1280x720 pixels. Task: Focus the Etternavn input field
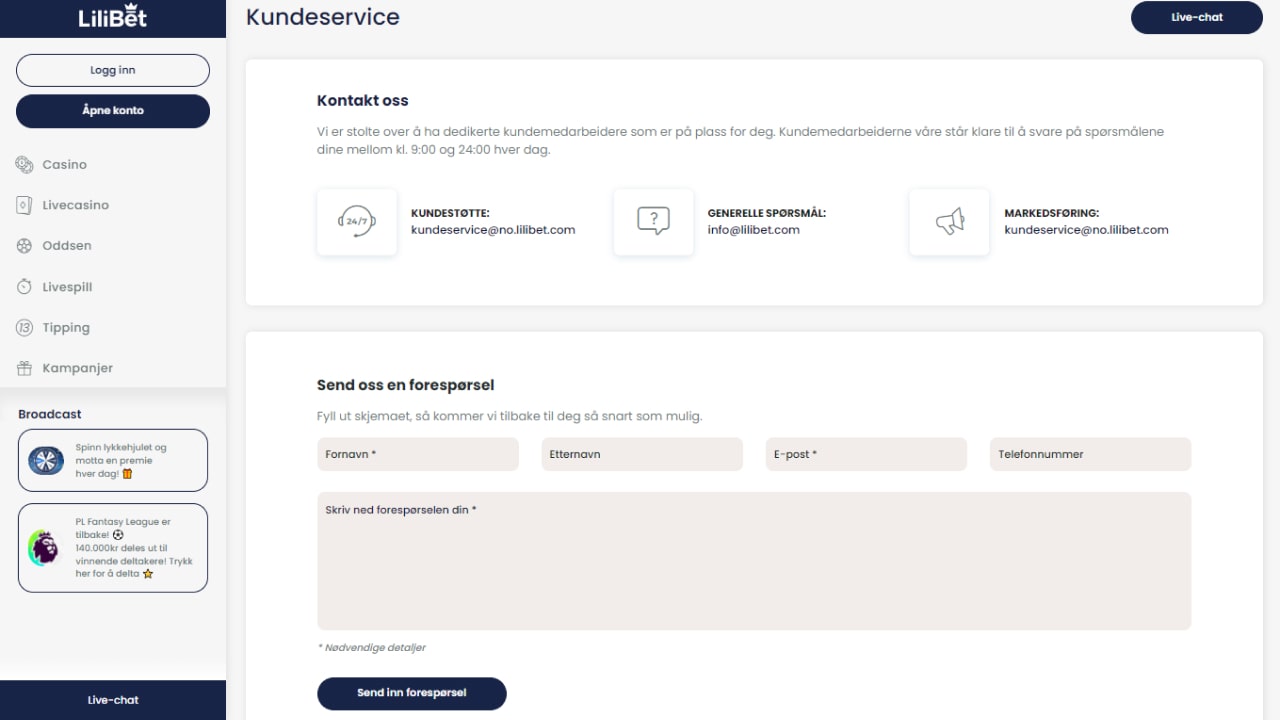(642, 454)
